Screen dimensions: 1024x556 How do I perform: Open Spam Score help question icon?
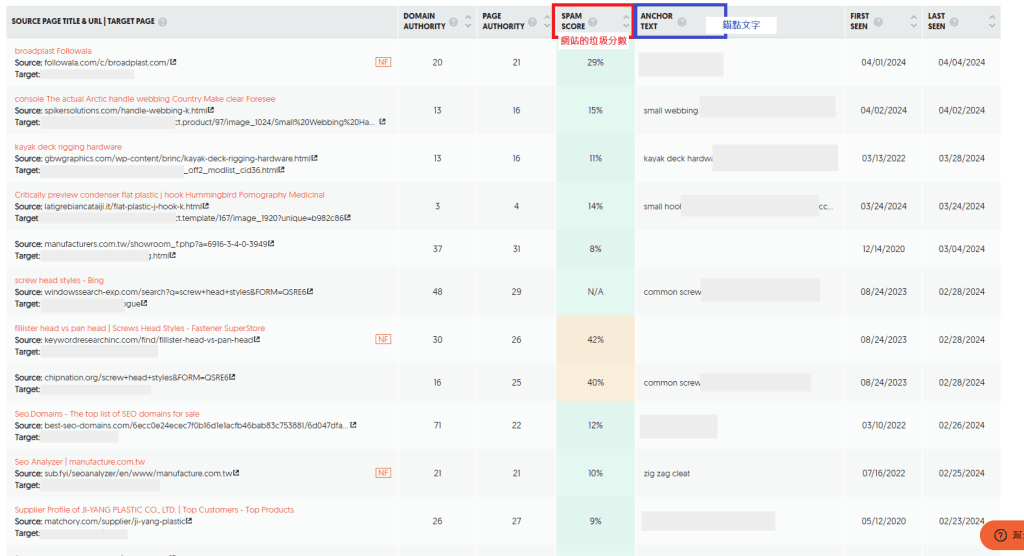point(592,22)
